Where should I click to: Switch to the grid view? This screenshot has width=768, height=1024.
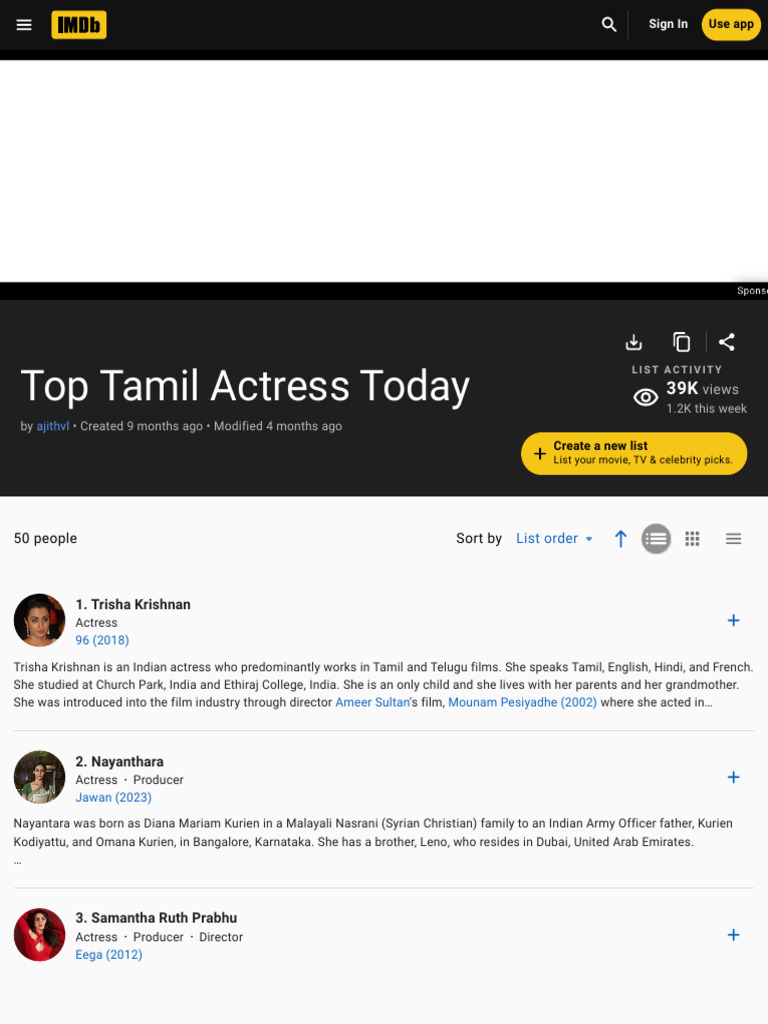coord(692,539)
